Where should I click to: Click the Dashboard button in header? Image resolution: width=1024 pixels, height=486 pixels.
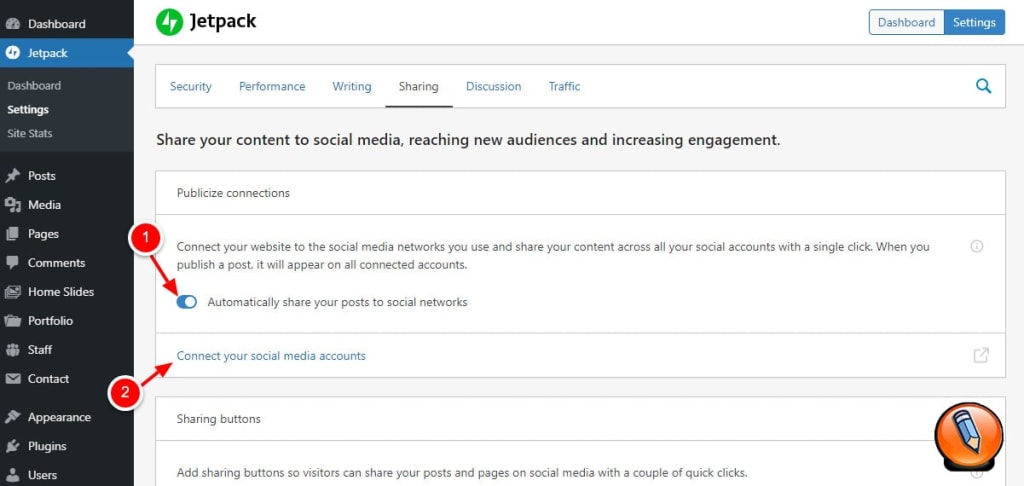pos(906,22)
